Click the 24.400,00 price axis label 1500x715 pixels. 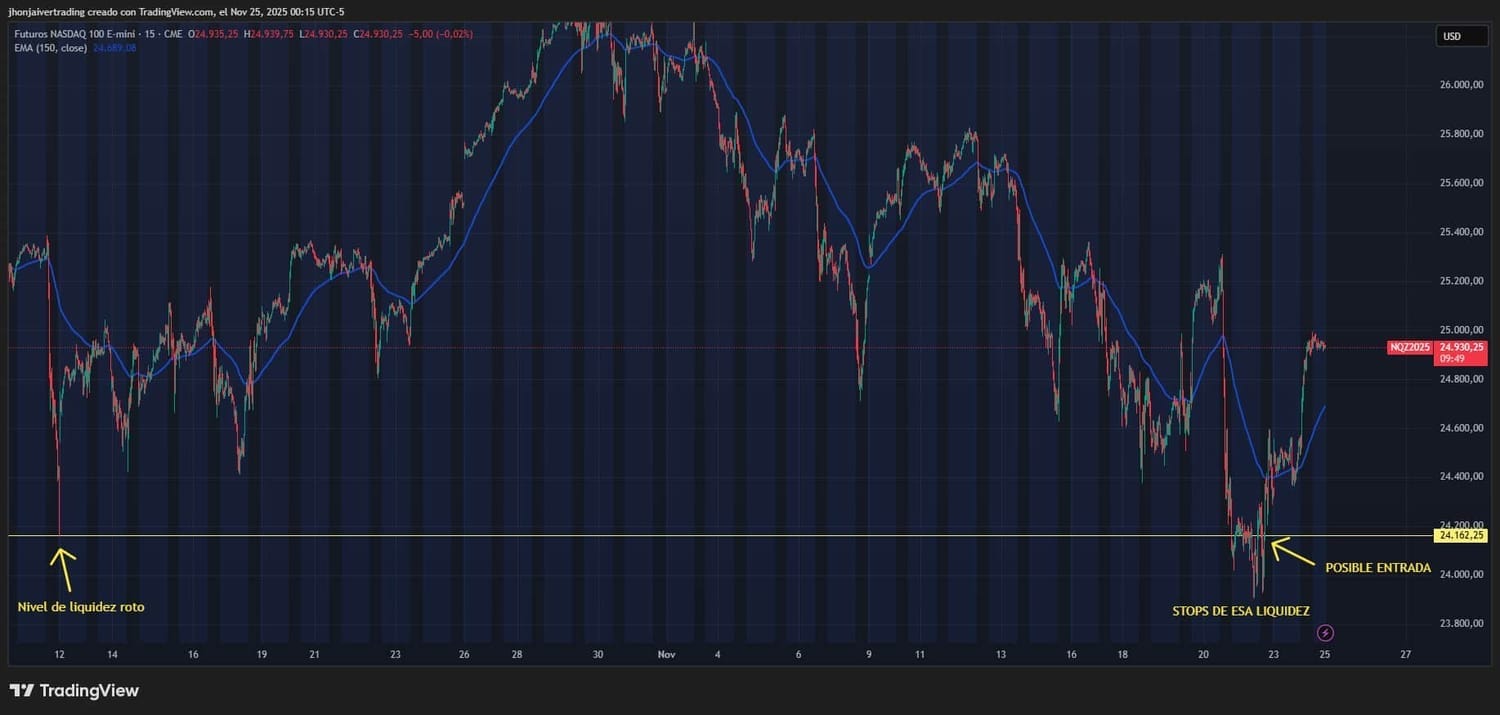(1460, 477)
